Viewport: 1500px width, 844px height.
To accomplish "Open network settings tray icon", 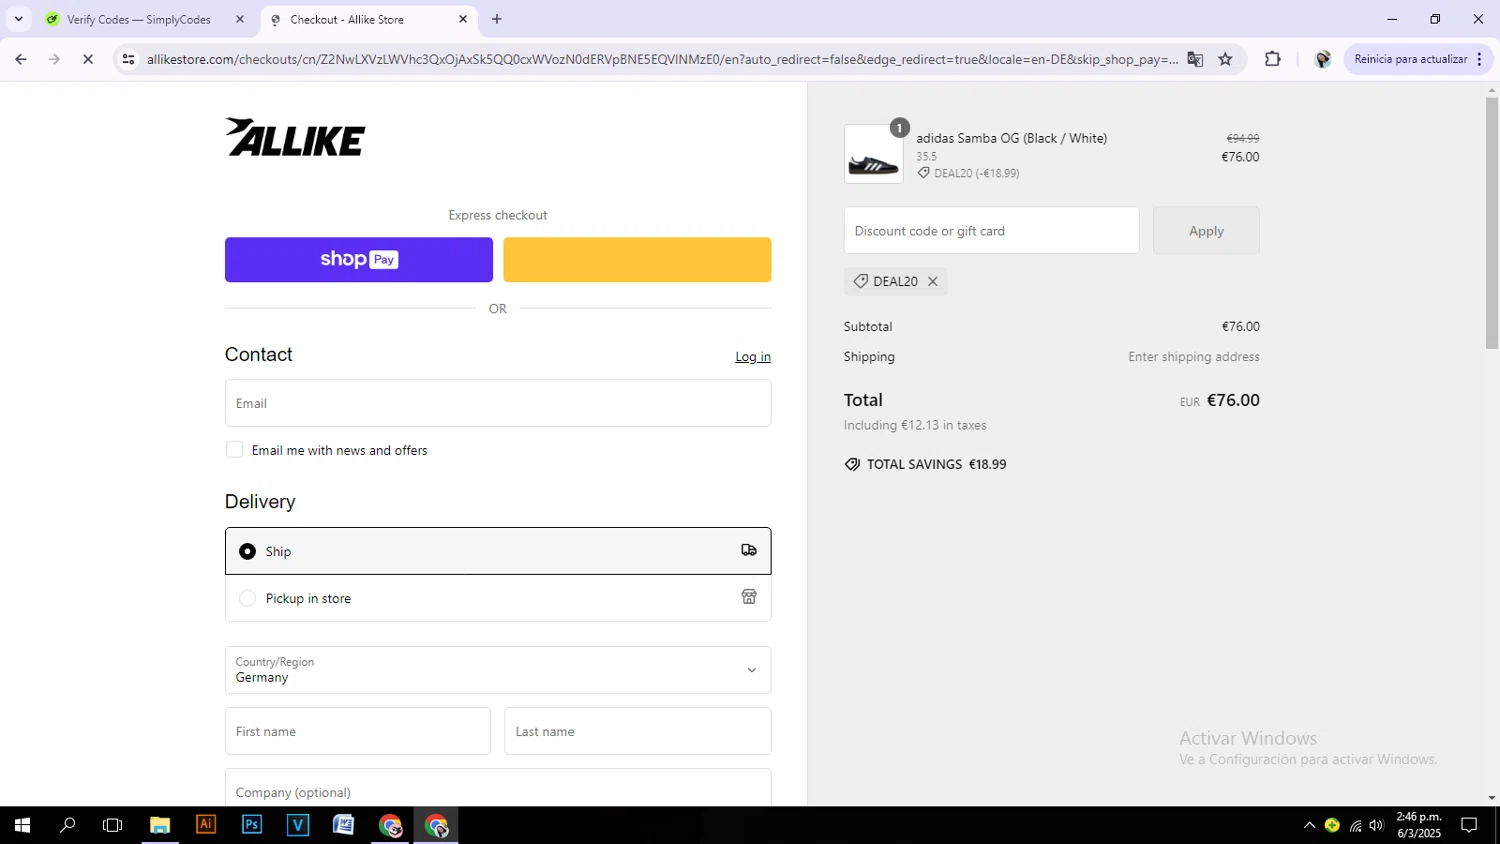I will click(1355, 825).
